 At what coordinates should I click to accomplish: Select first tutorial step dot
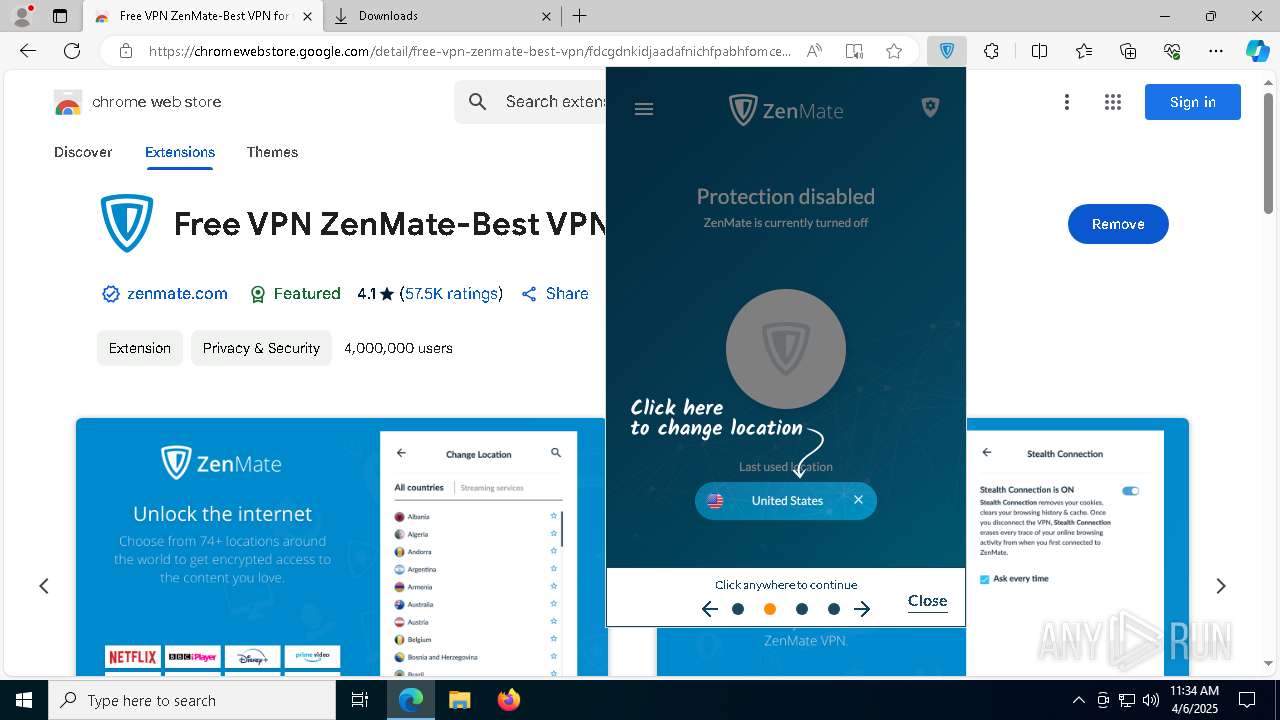(x=738, y=609)
